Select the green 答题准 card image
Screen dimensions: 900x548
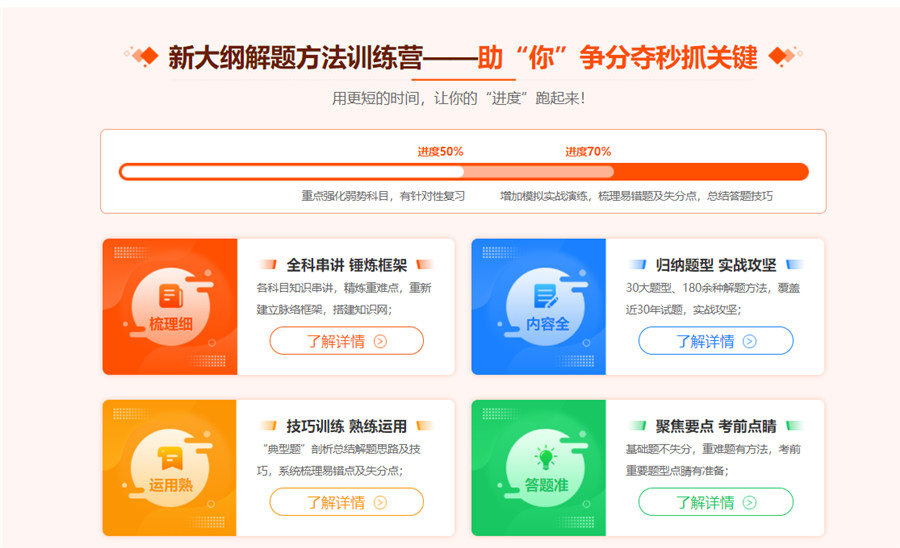(538, 468)
